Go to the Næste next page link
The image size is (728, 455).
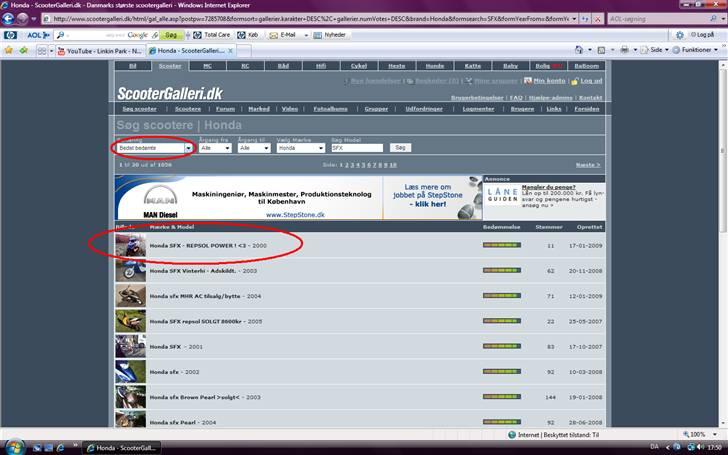tap(587, 164)
